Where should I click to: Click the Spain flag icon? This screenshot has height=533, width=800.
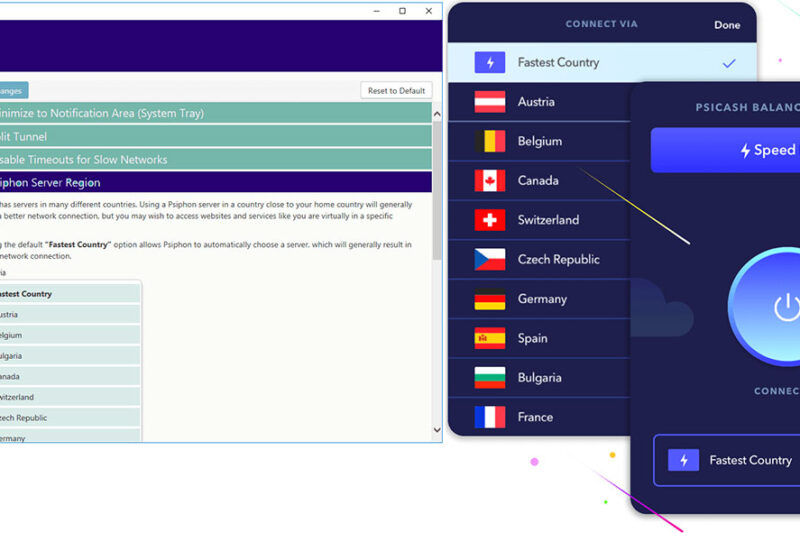(x=489, y=338)
